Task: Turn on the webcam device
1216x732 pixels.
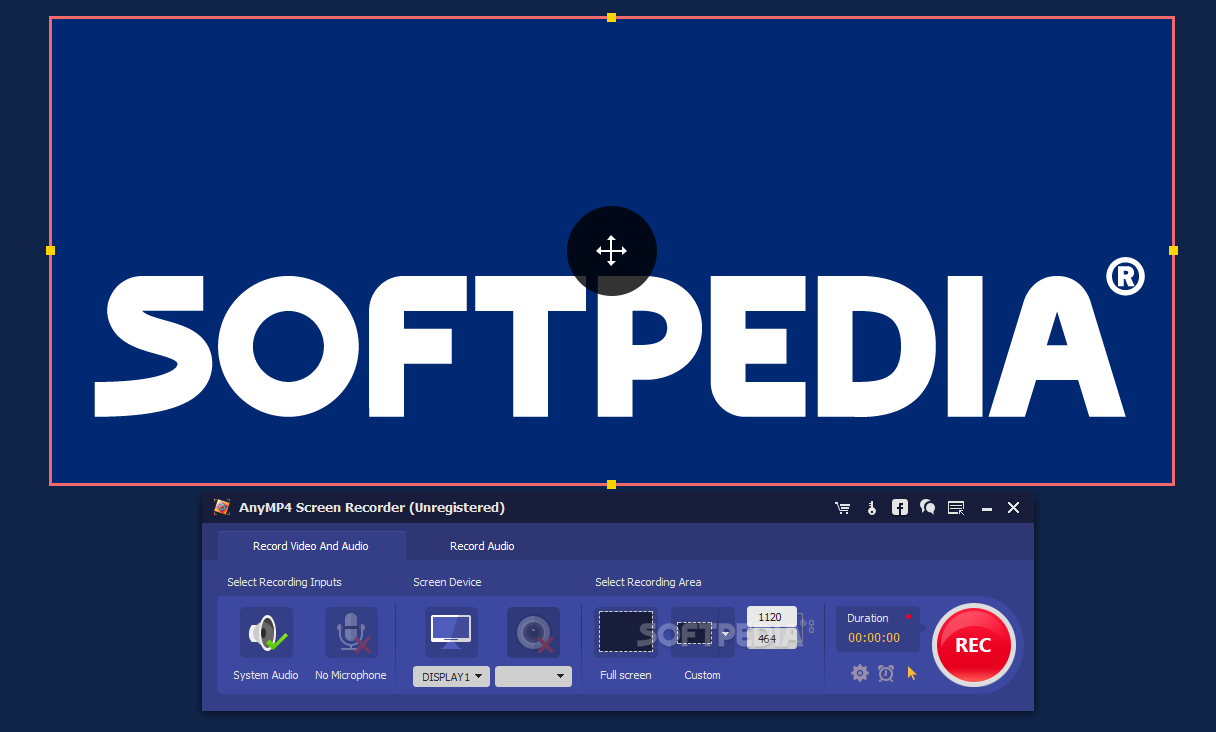Action: tap(533, 633)
